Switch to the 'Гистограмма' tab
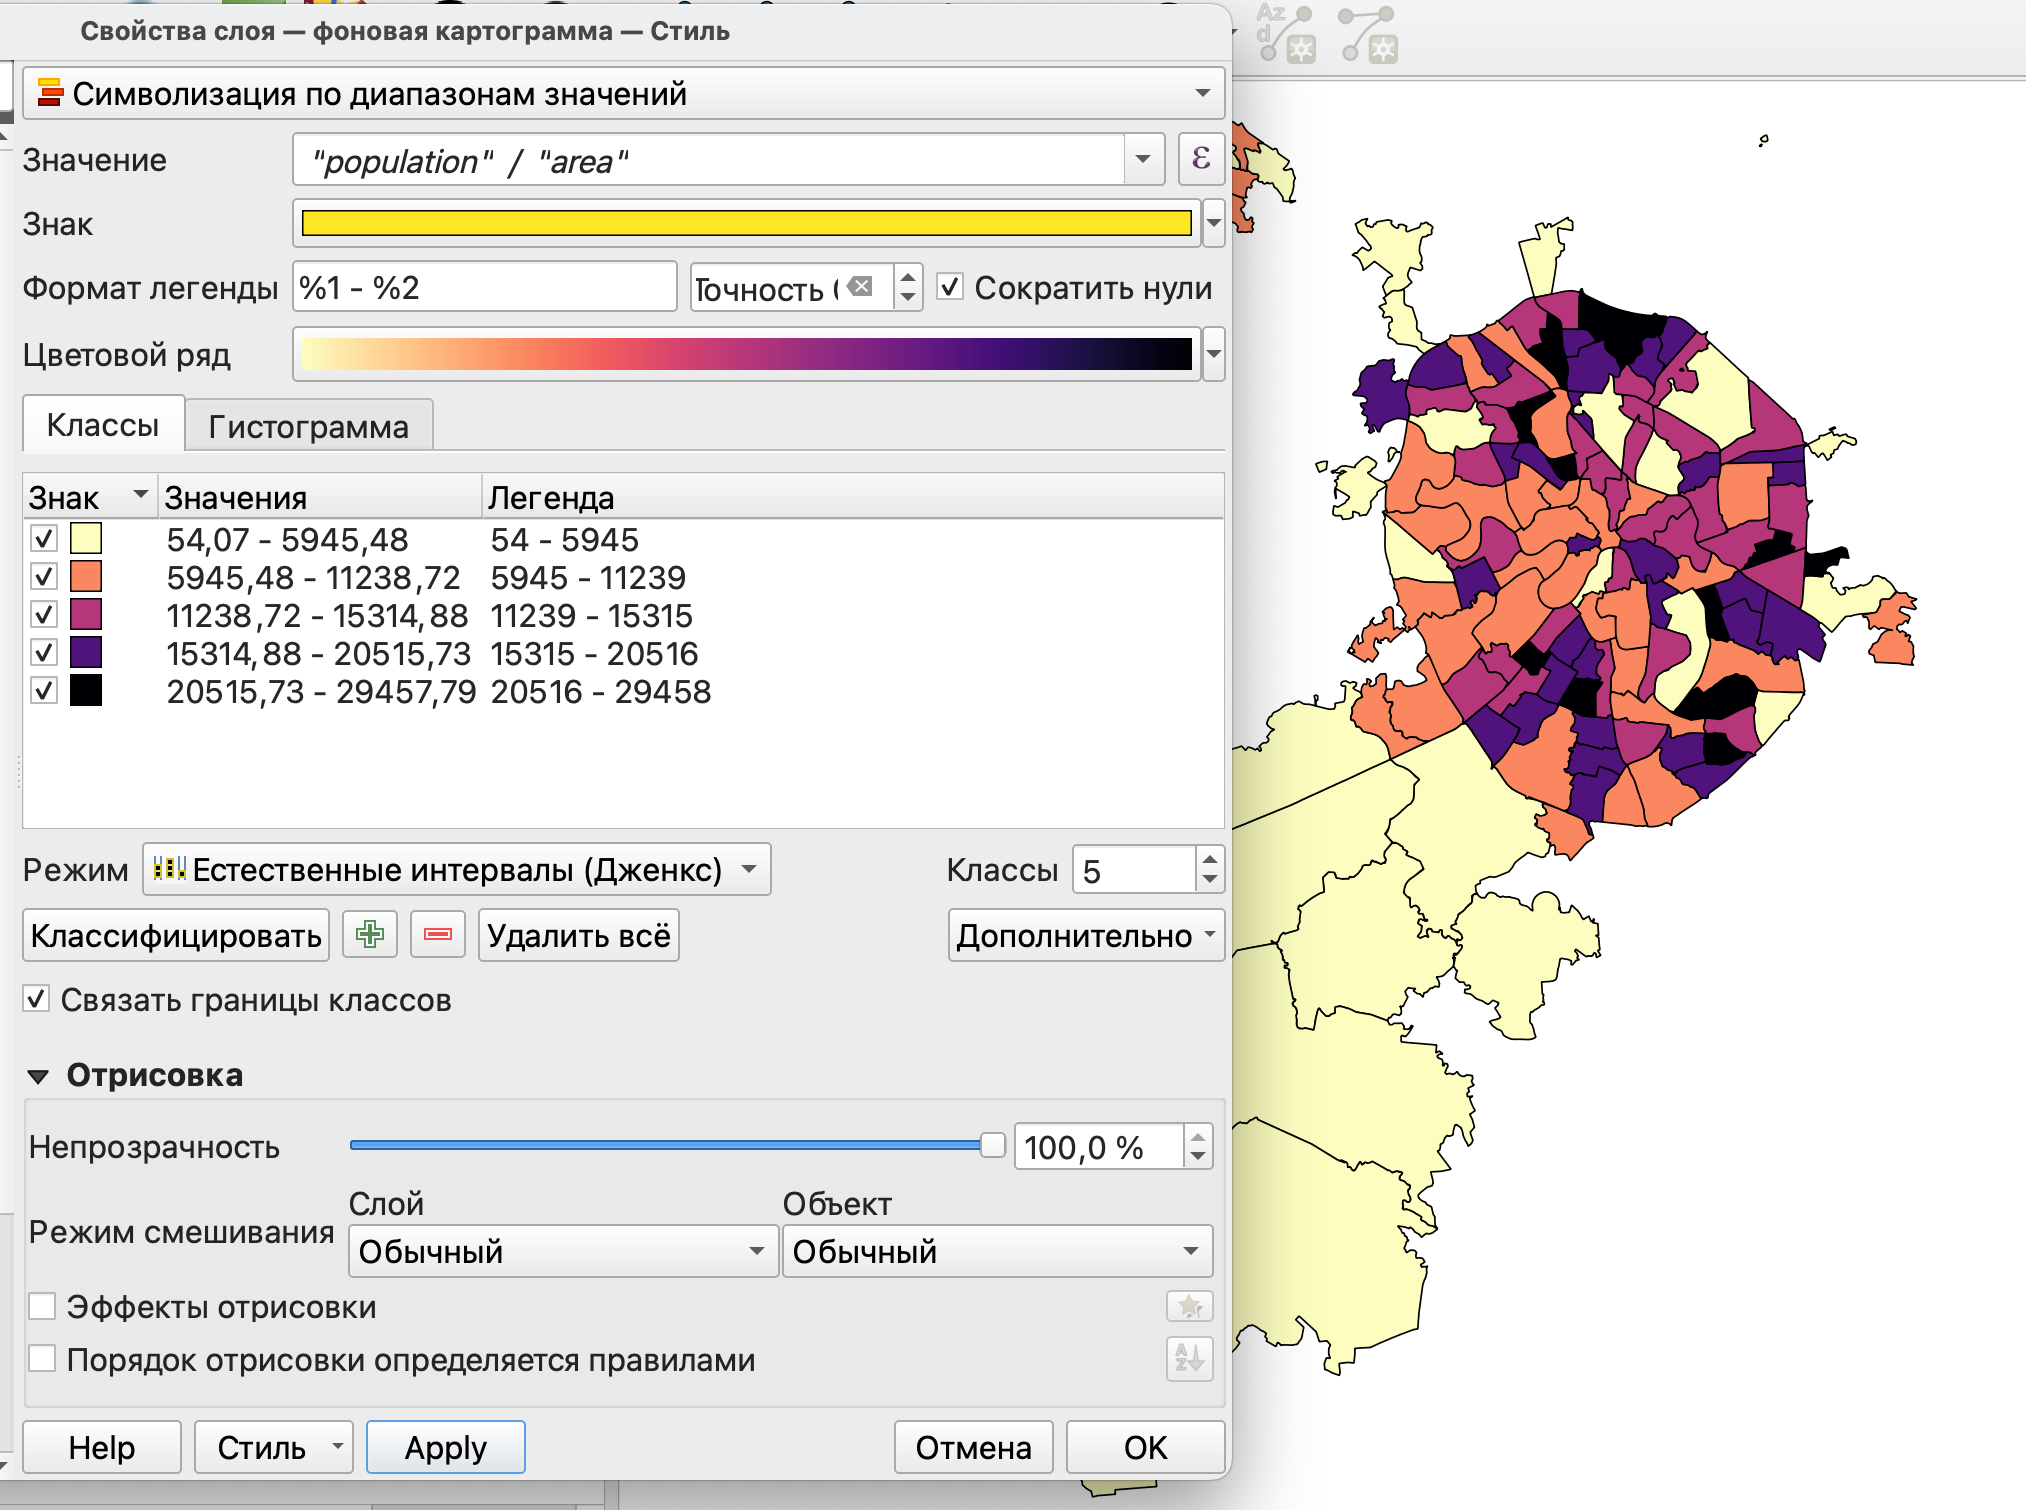 coord(308,427)
